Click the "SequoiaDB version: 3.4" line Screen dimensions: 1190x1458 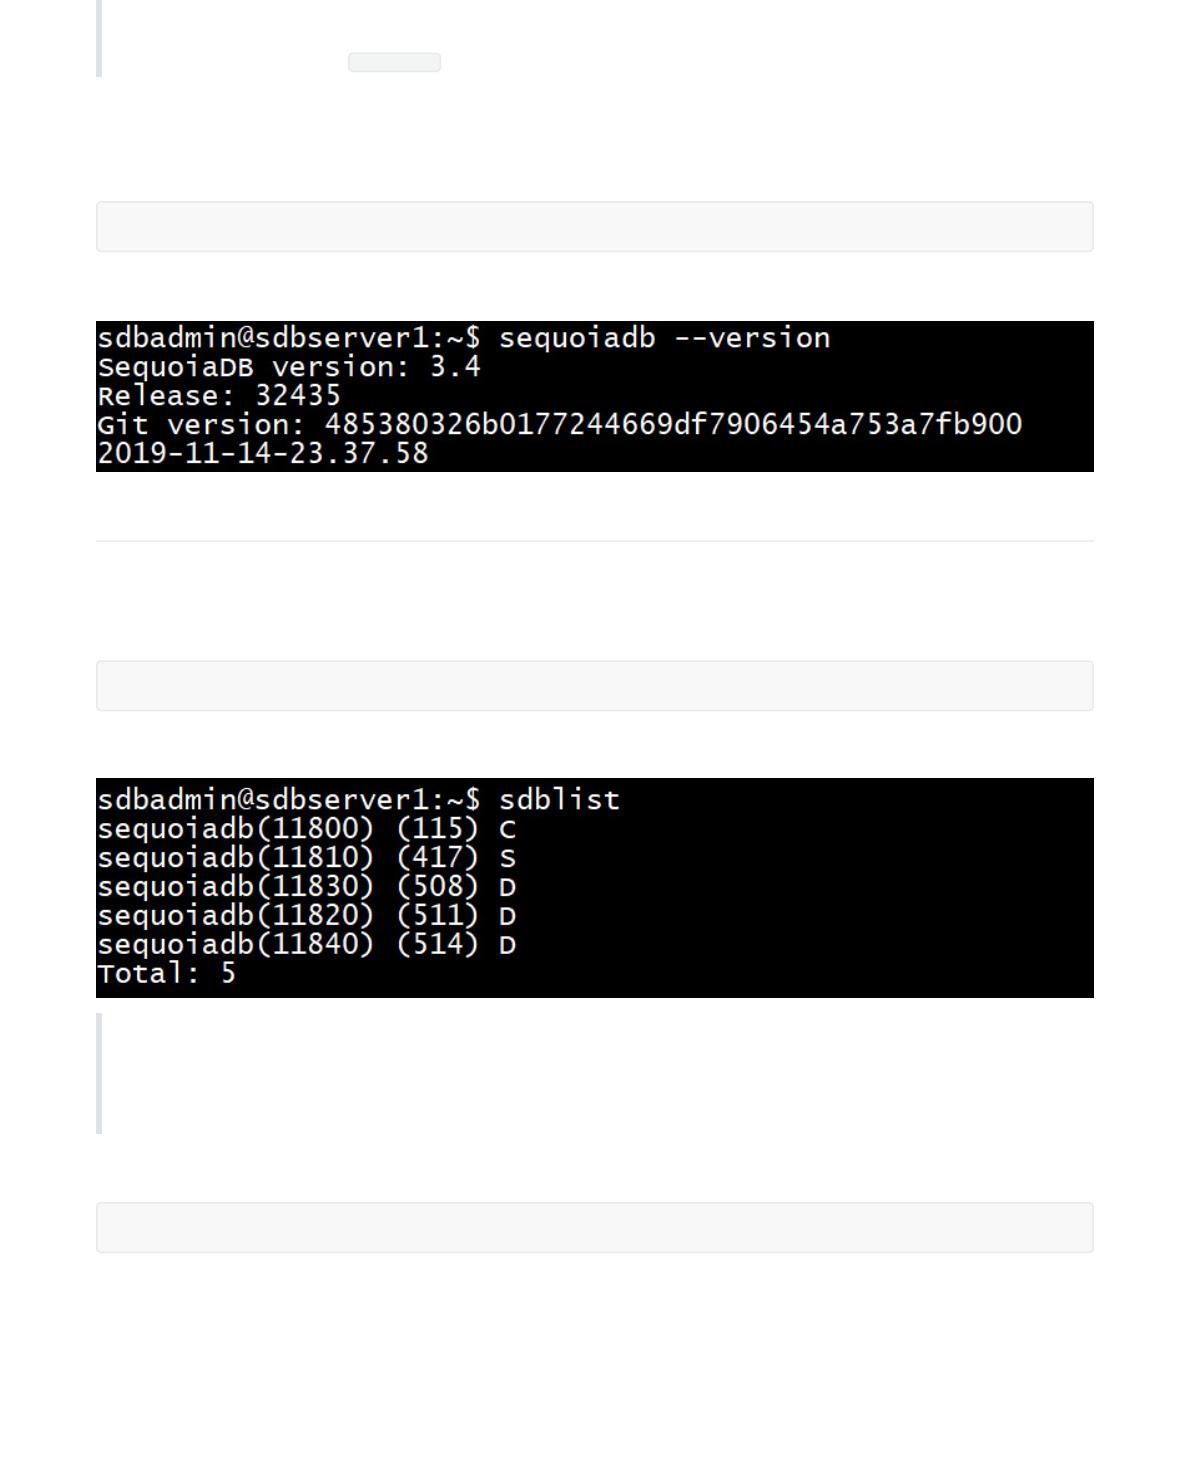[x=288, y=366]
